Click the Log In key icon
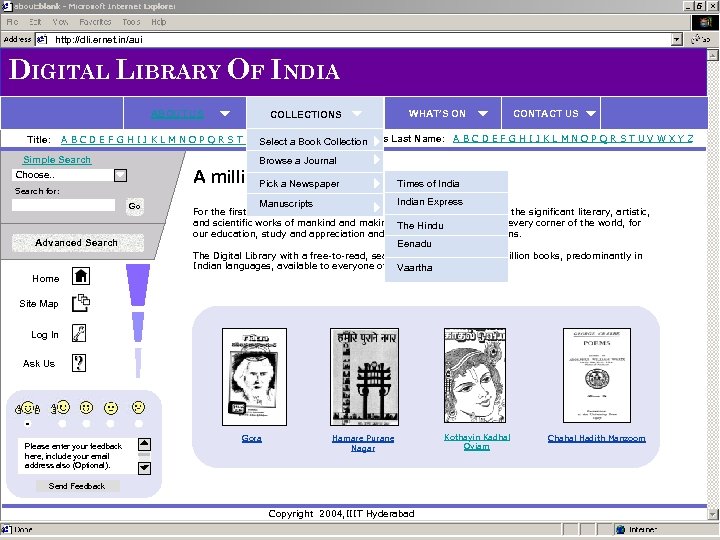 click(x=79, y=333)
